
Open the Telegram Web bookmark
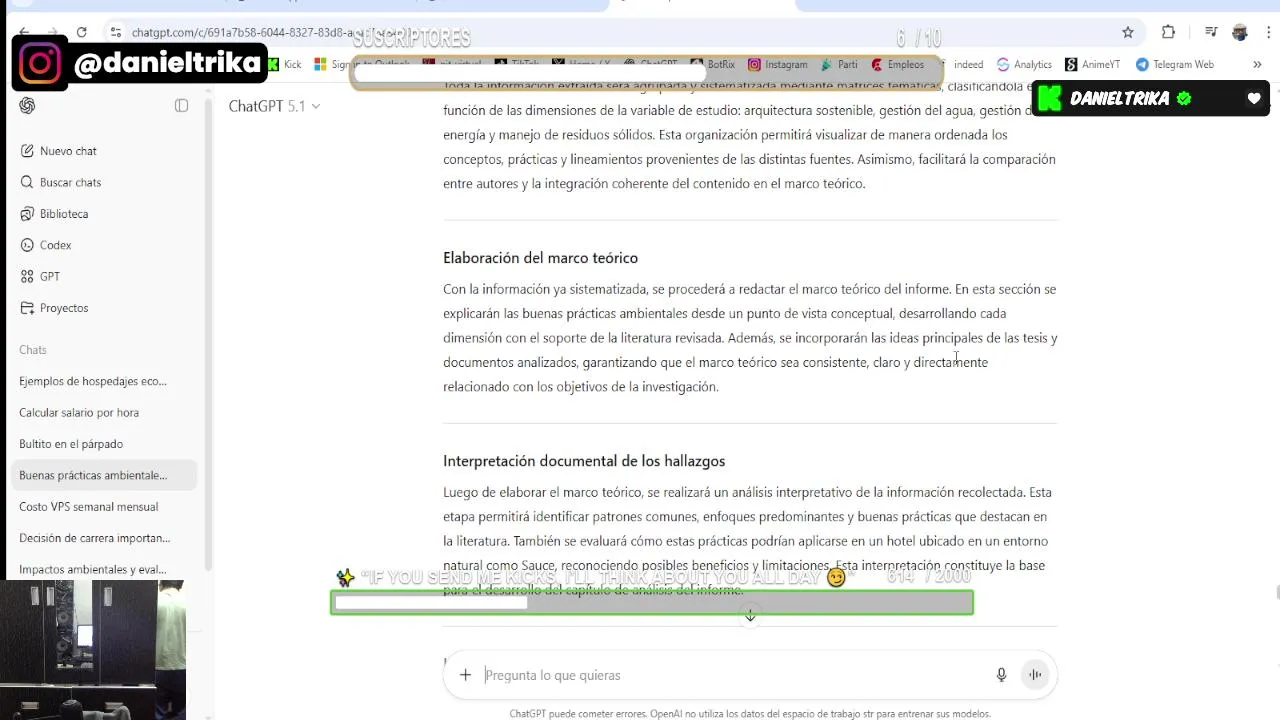(1174, 64)
